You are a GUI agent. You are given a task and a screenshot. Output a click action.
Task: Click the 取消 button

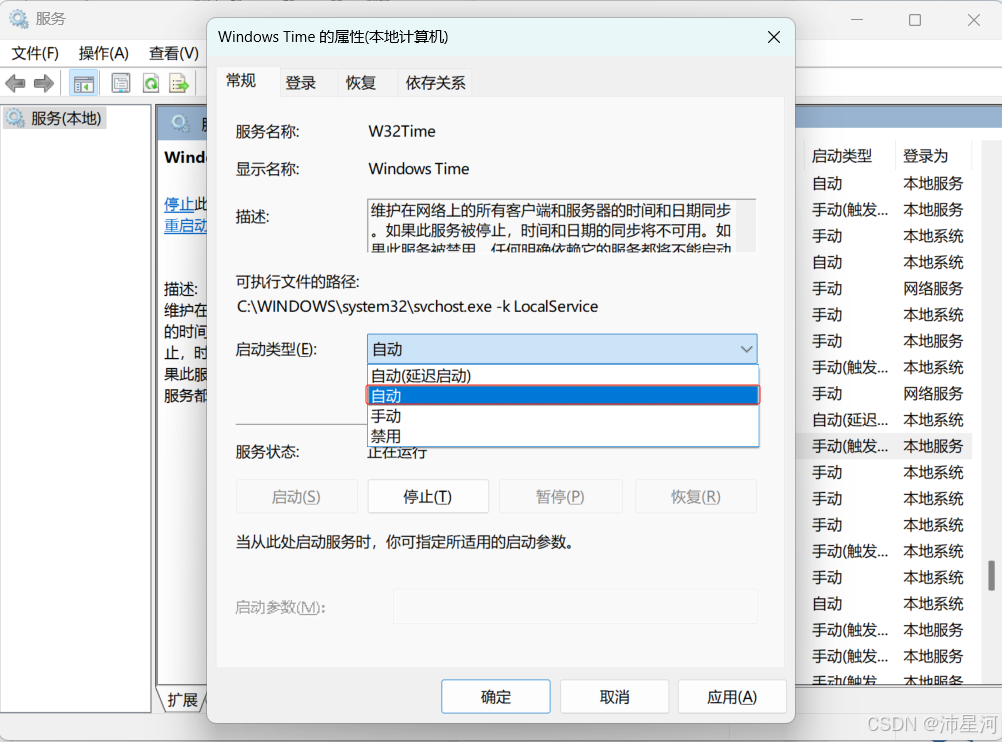tap(614, 697)
